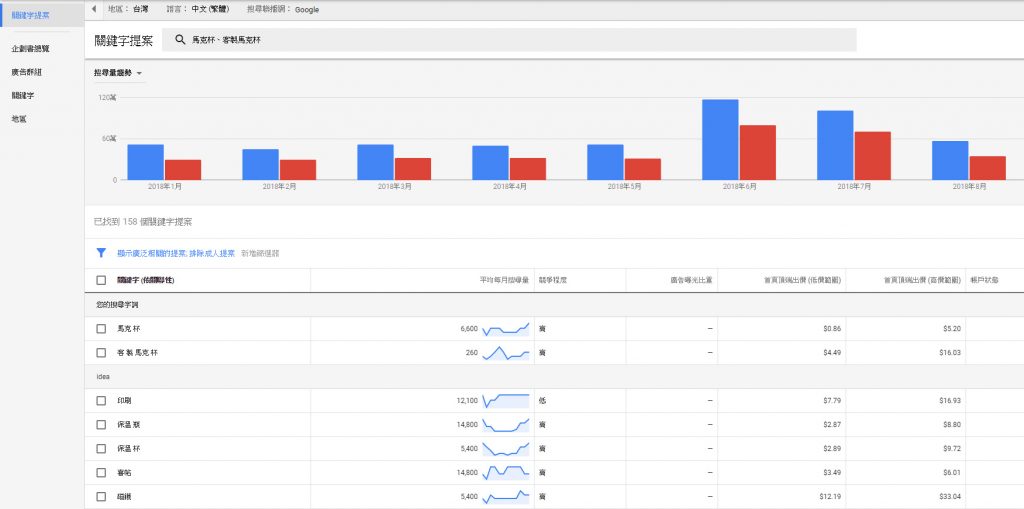Check the box in the $33.04 row
Screen dimensions: 1024x509
101,497
